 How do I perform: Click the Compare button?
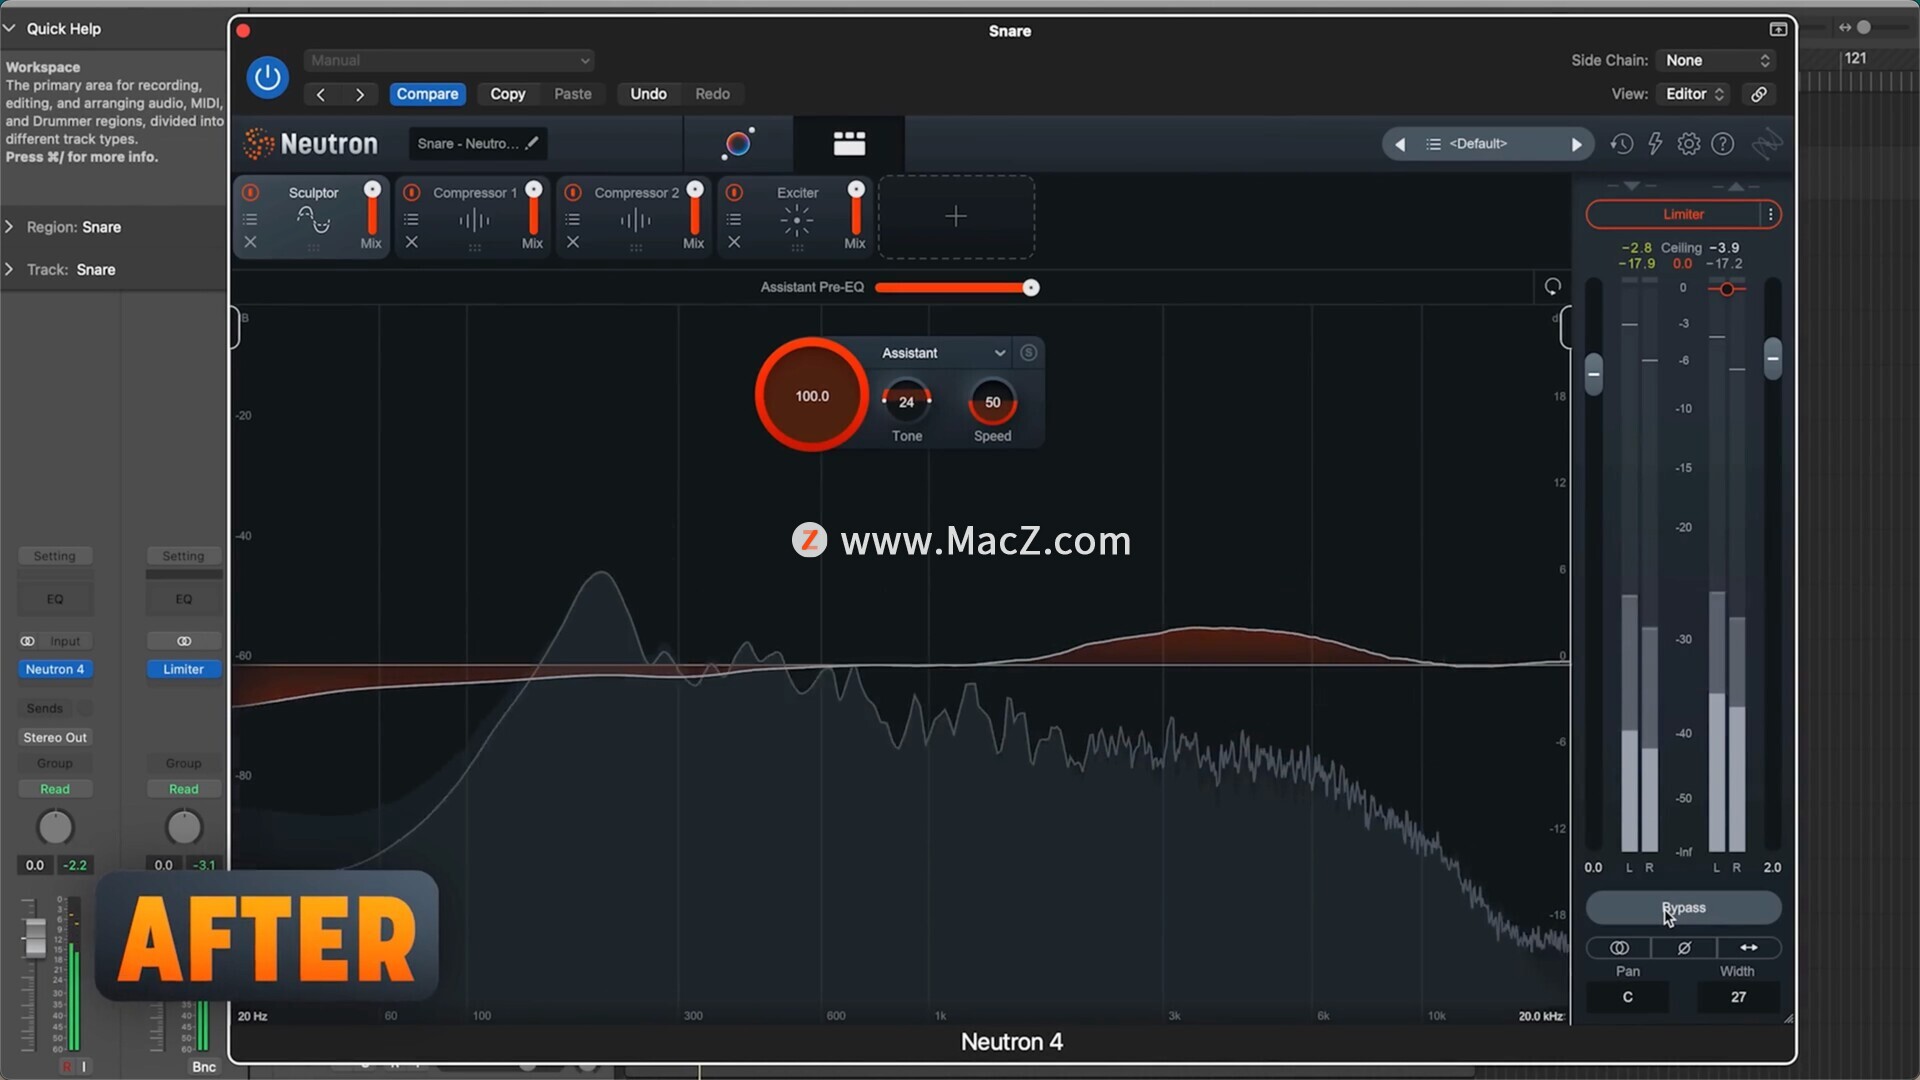point(427,94)
